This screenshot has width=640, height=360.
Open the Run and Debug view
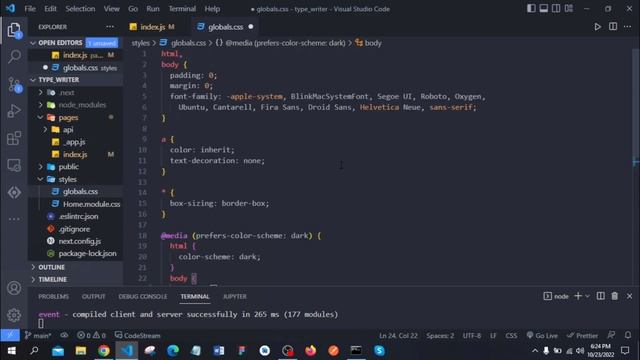[14, 111]
